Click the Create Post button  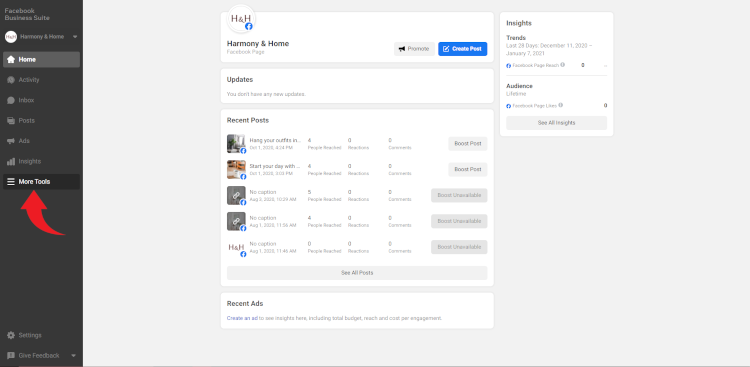pos(463,49)
